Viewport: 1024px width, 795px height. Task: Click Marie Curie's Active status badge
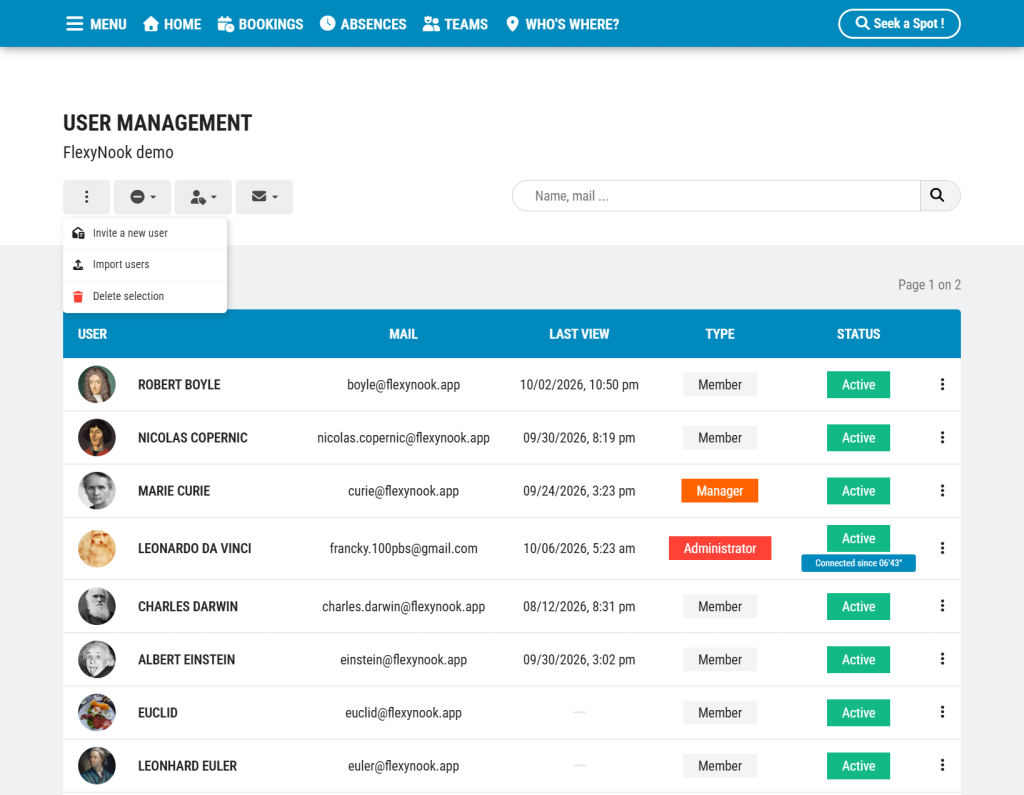tap(858, 491)
